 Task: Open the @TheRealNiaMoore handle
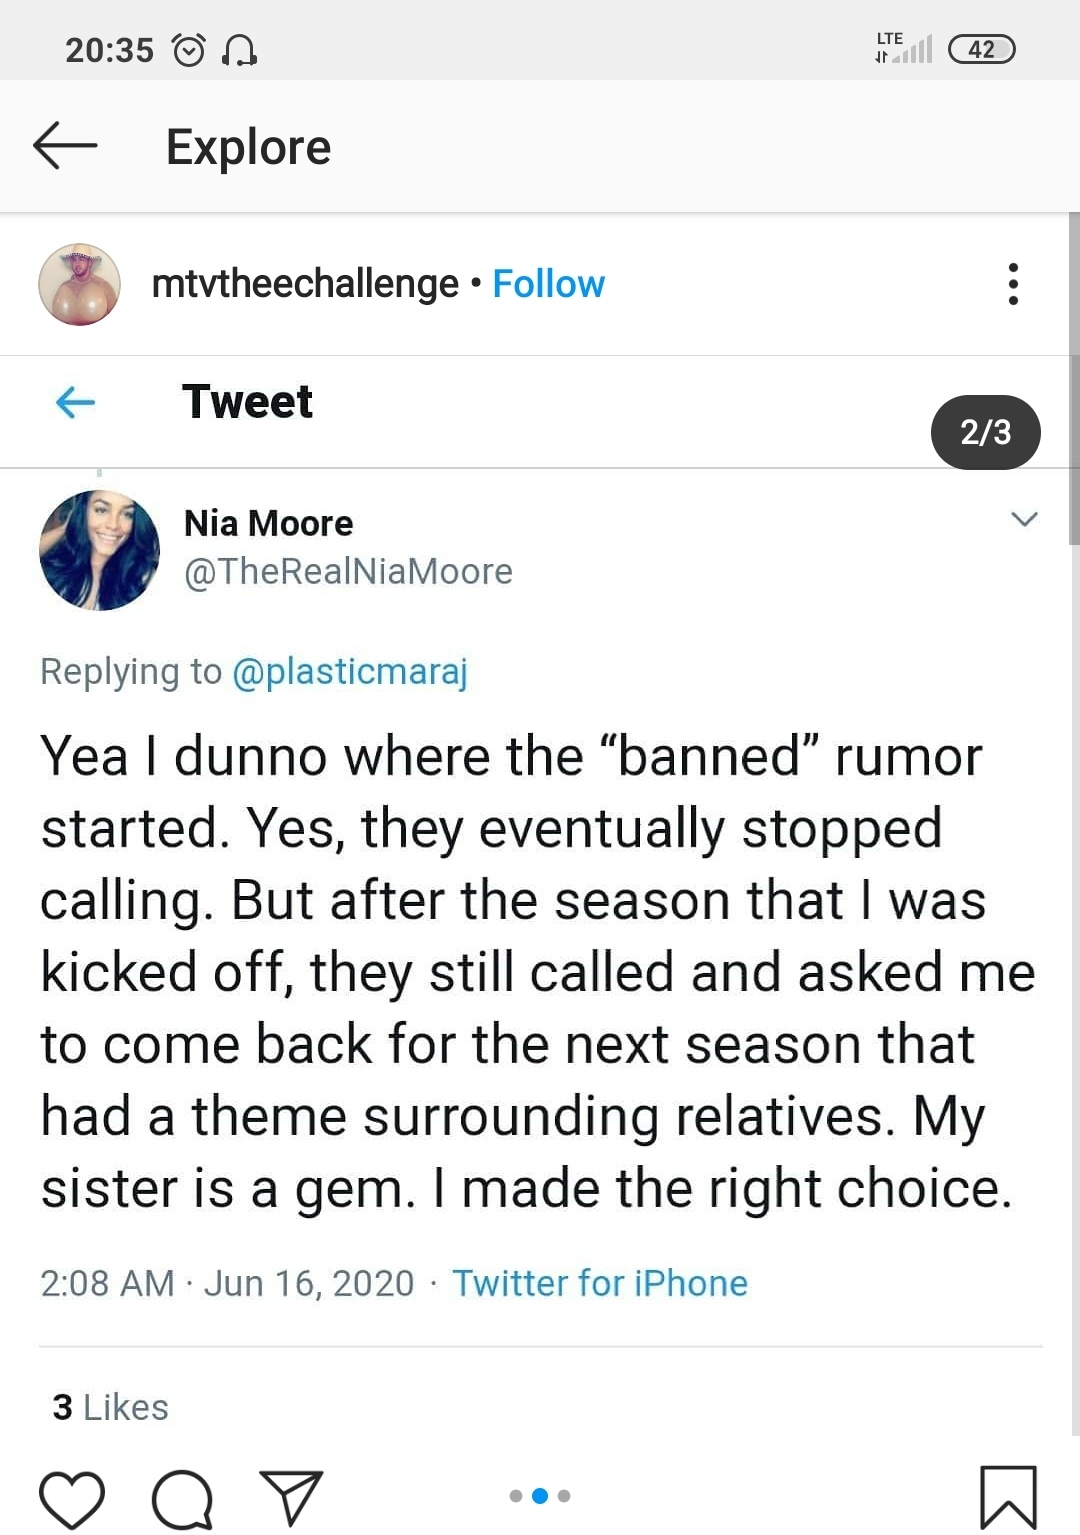(348, 572)
